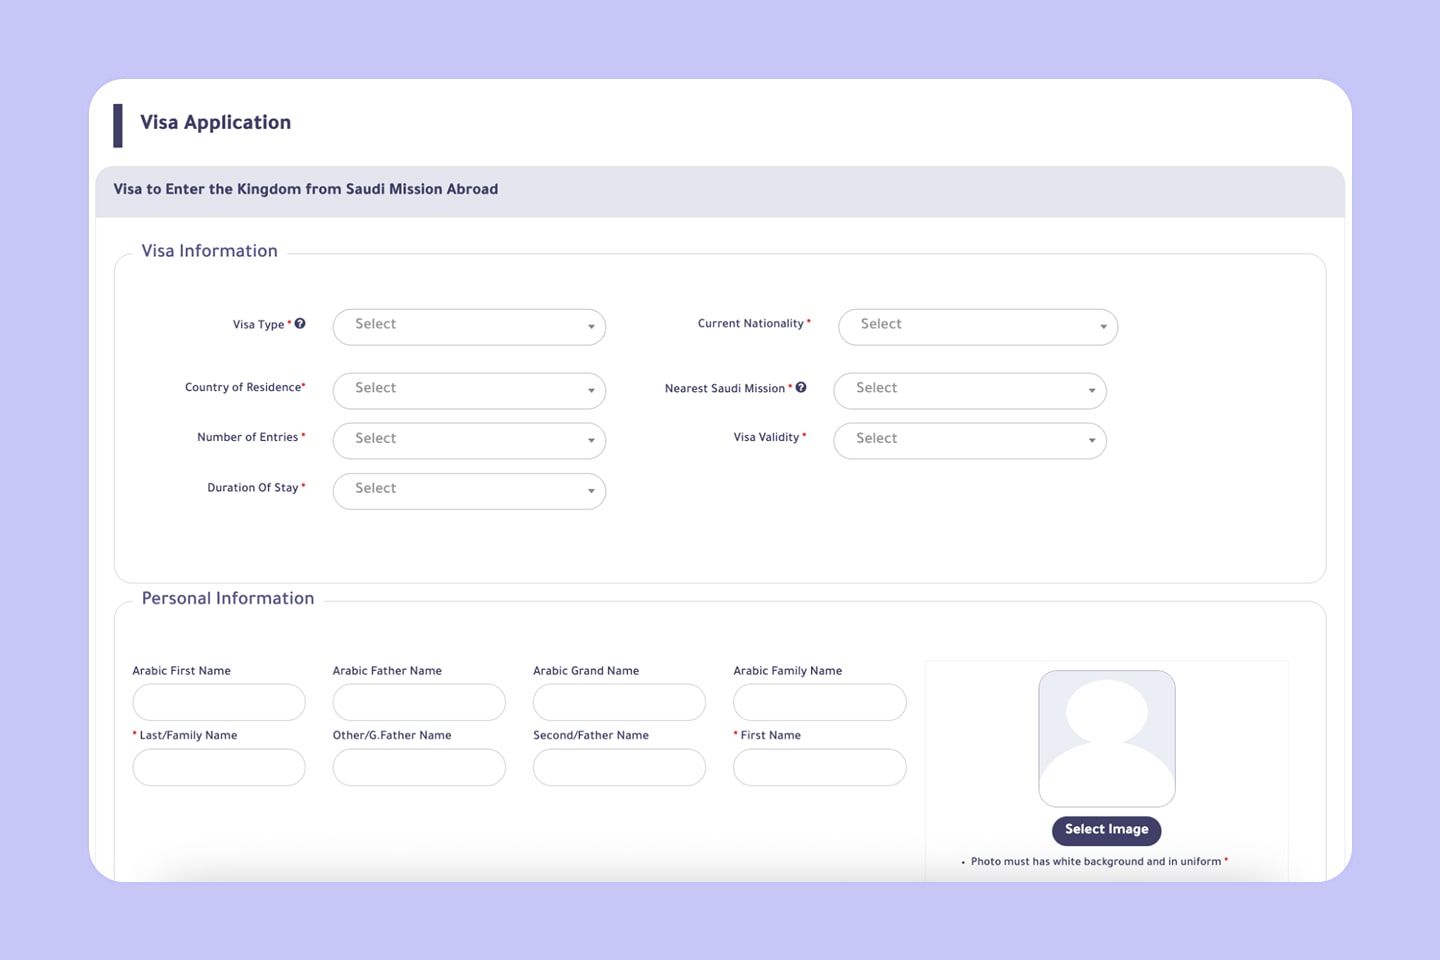Focus the Last/Family Name input
Viewport: 1440px width, 960px height.
coord(219,768)
